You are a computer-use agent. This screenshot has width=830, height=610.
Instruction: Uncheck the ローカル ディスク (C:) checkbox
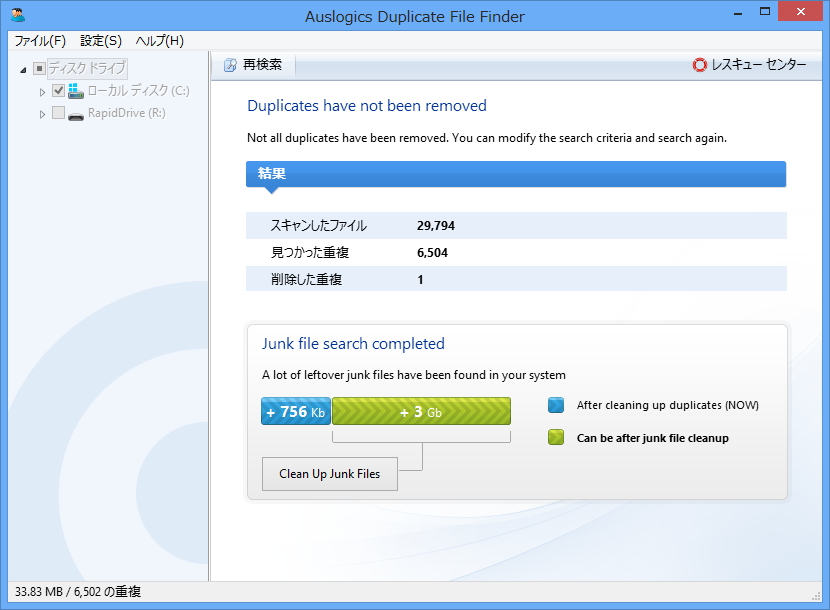[58, 90]
